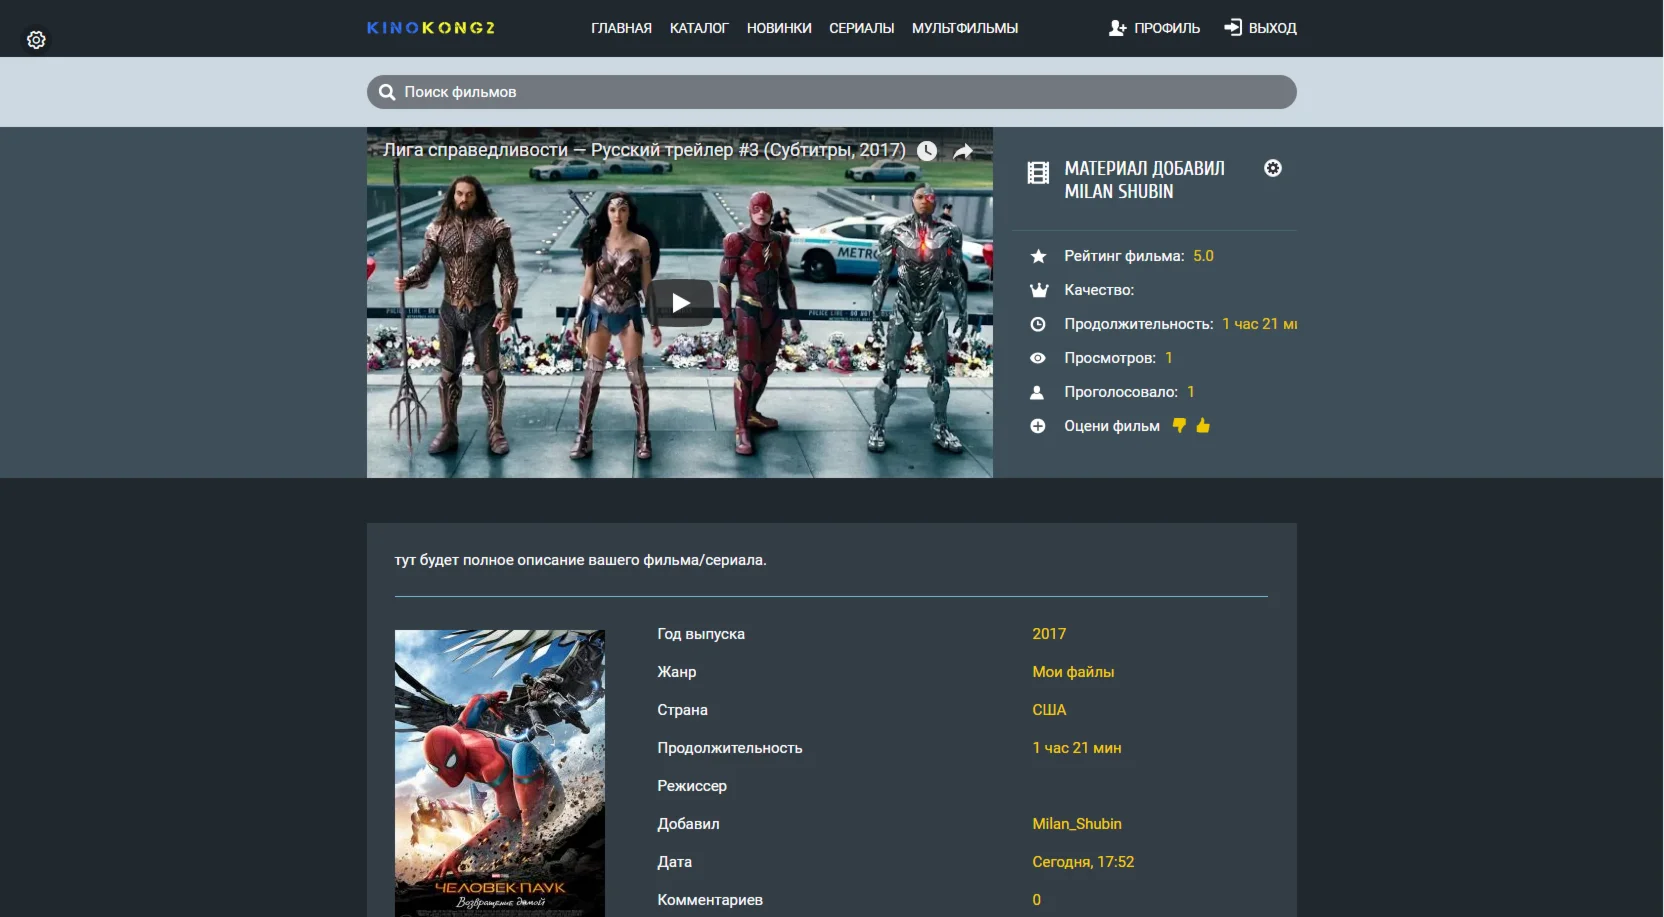The width and height of the screenshot is (1664, 917).
Task: Open the Milan_Shubin user link
Action: click(1077, 824)
